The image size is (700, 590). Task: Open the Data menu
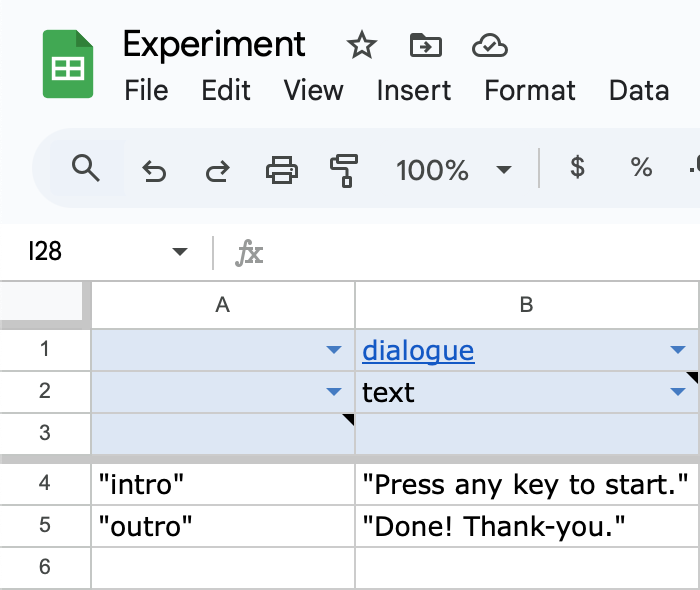point(639,91)
